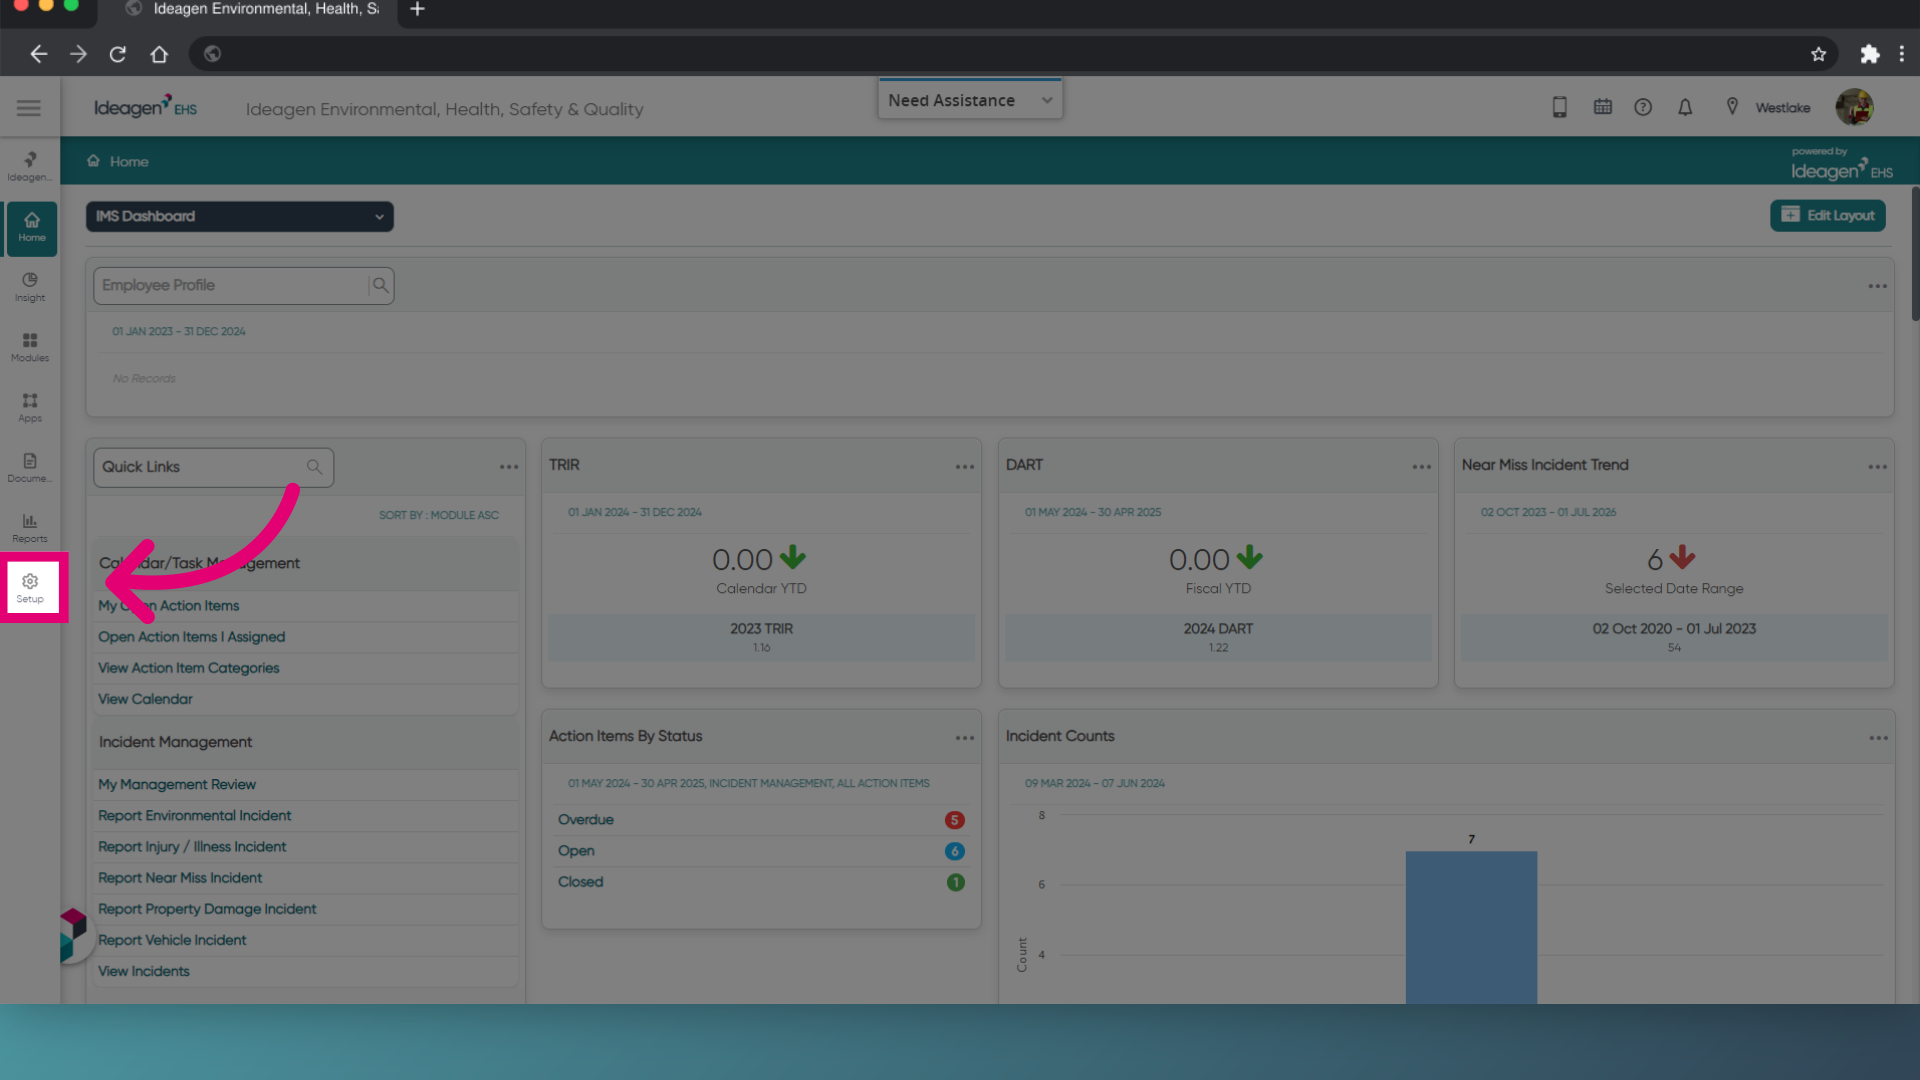Change SORT BY : MODULE ASC order
Screen dimensions: 1920x1080
[x=438, y=515]
